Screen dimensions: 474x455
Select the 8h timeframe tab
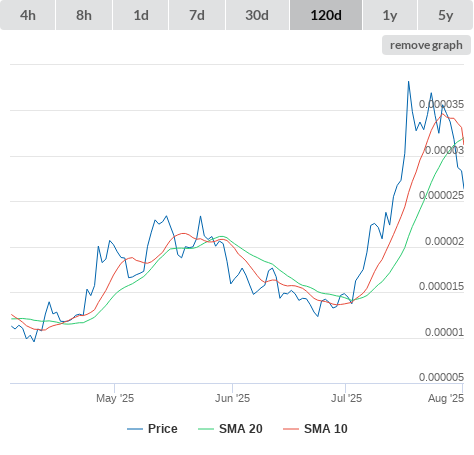pos(84,15)
